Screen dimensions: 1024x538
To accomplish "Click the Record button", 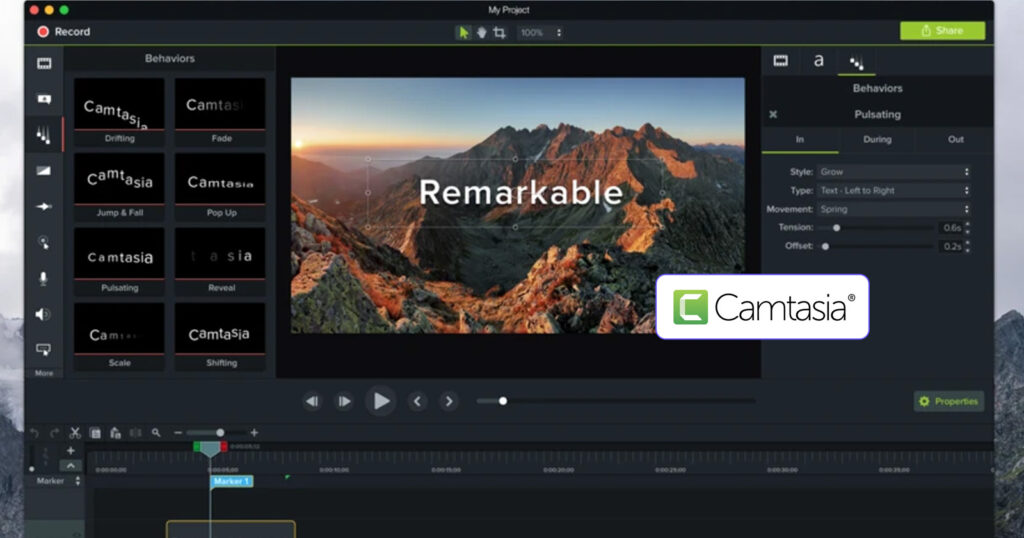I will [x=64, y=32].
